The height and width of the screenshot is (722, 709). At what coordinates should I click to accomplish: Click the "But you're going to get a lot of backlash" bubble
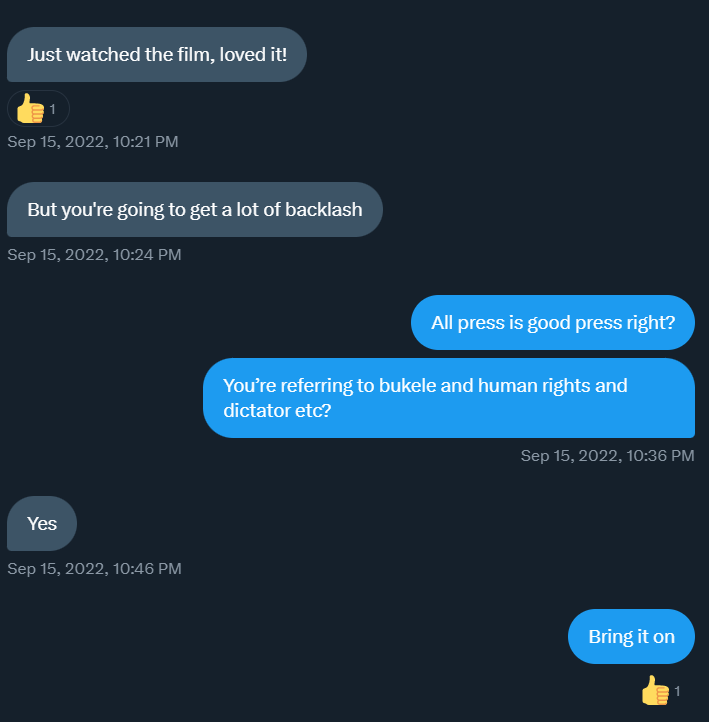point(194,210)
